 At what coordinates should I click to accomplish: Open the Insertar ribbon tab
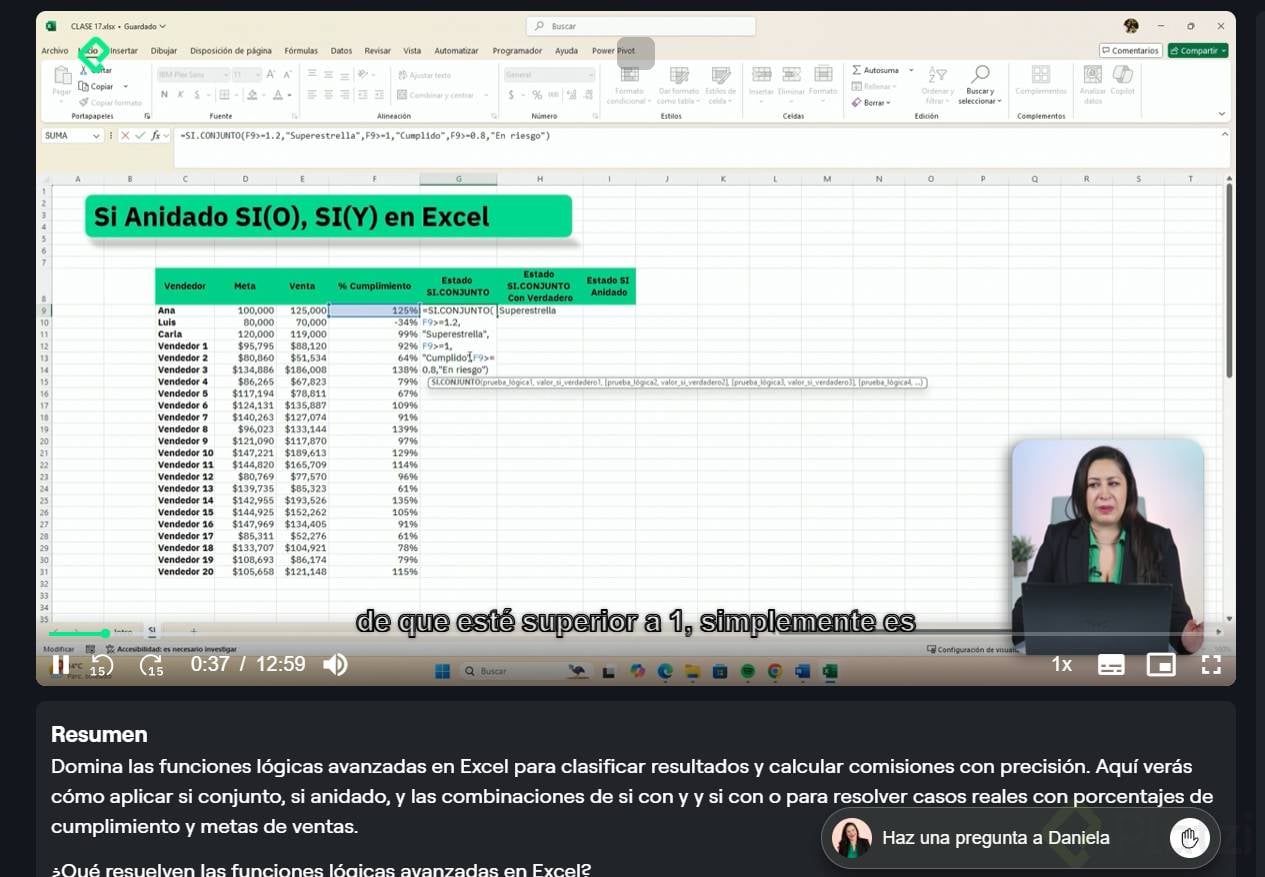tap(124, 51)
